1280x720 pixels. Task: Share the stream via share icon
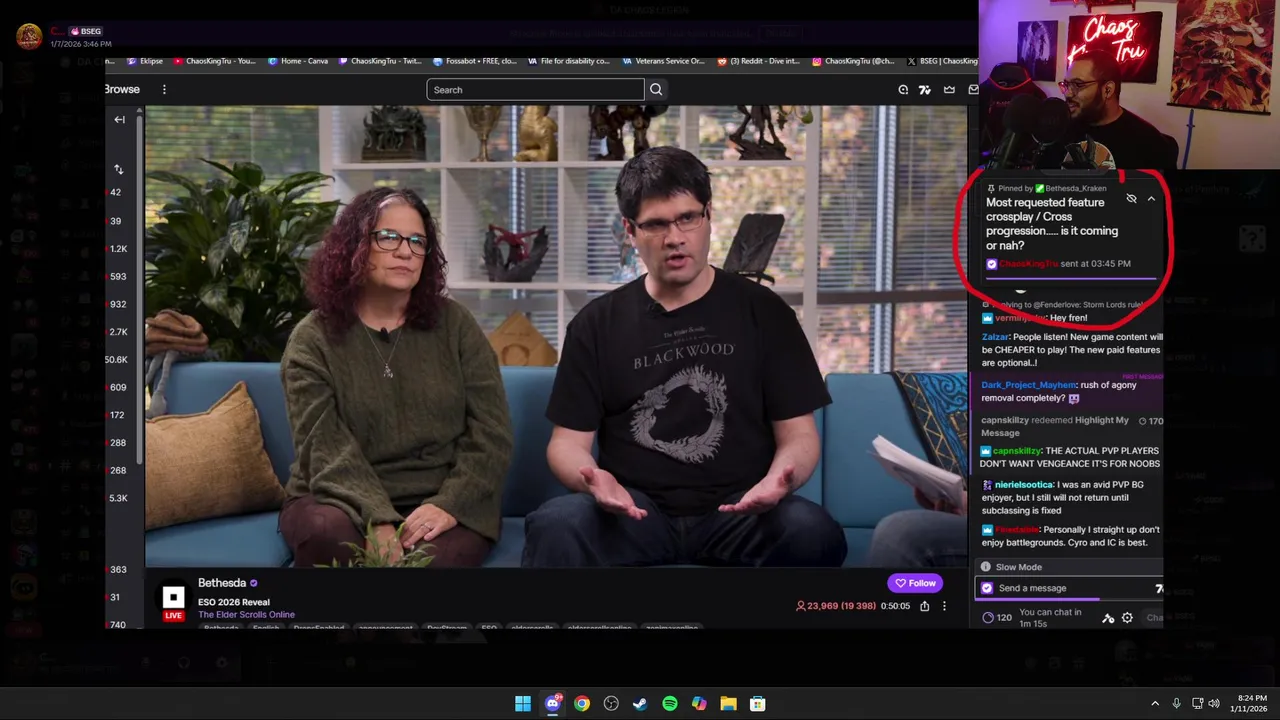924,606
